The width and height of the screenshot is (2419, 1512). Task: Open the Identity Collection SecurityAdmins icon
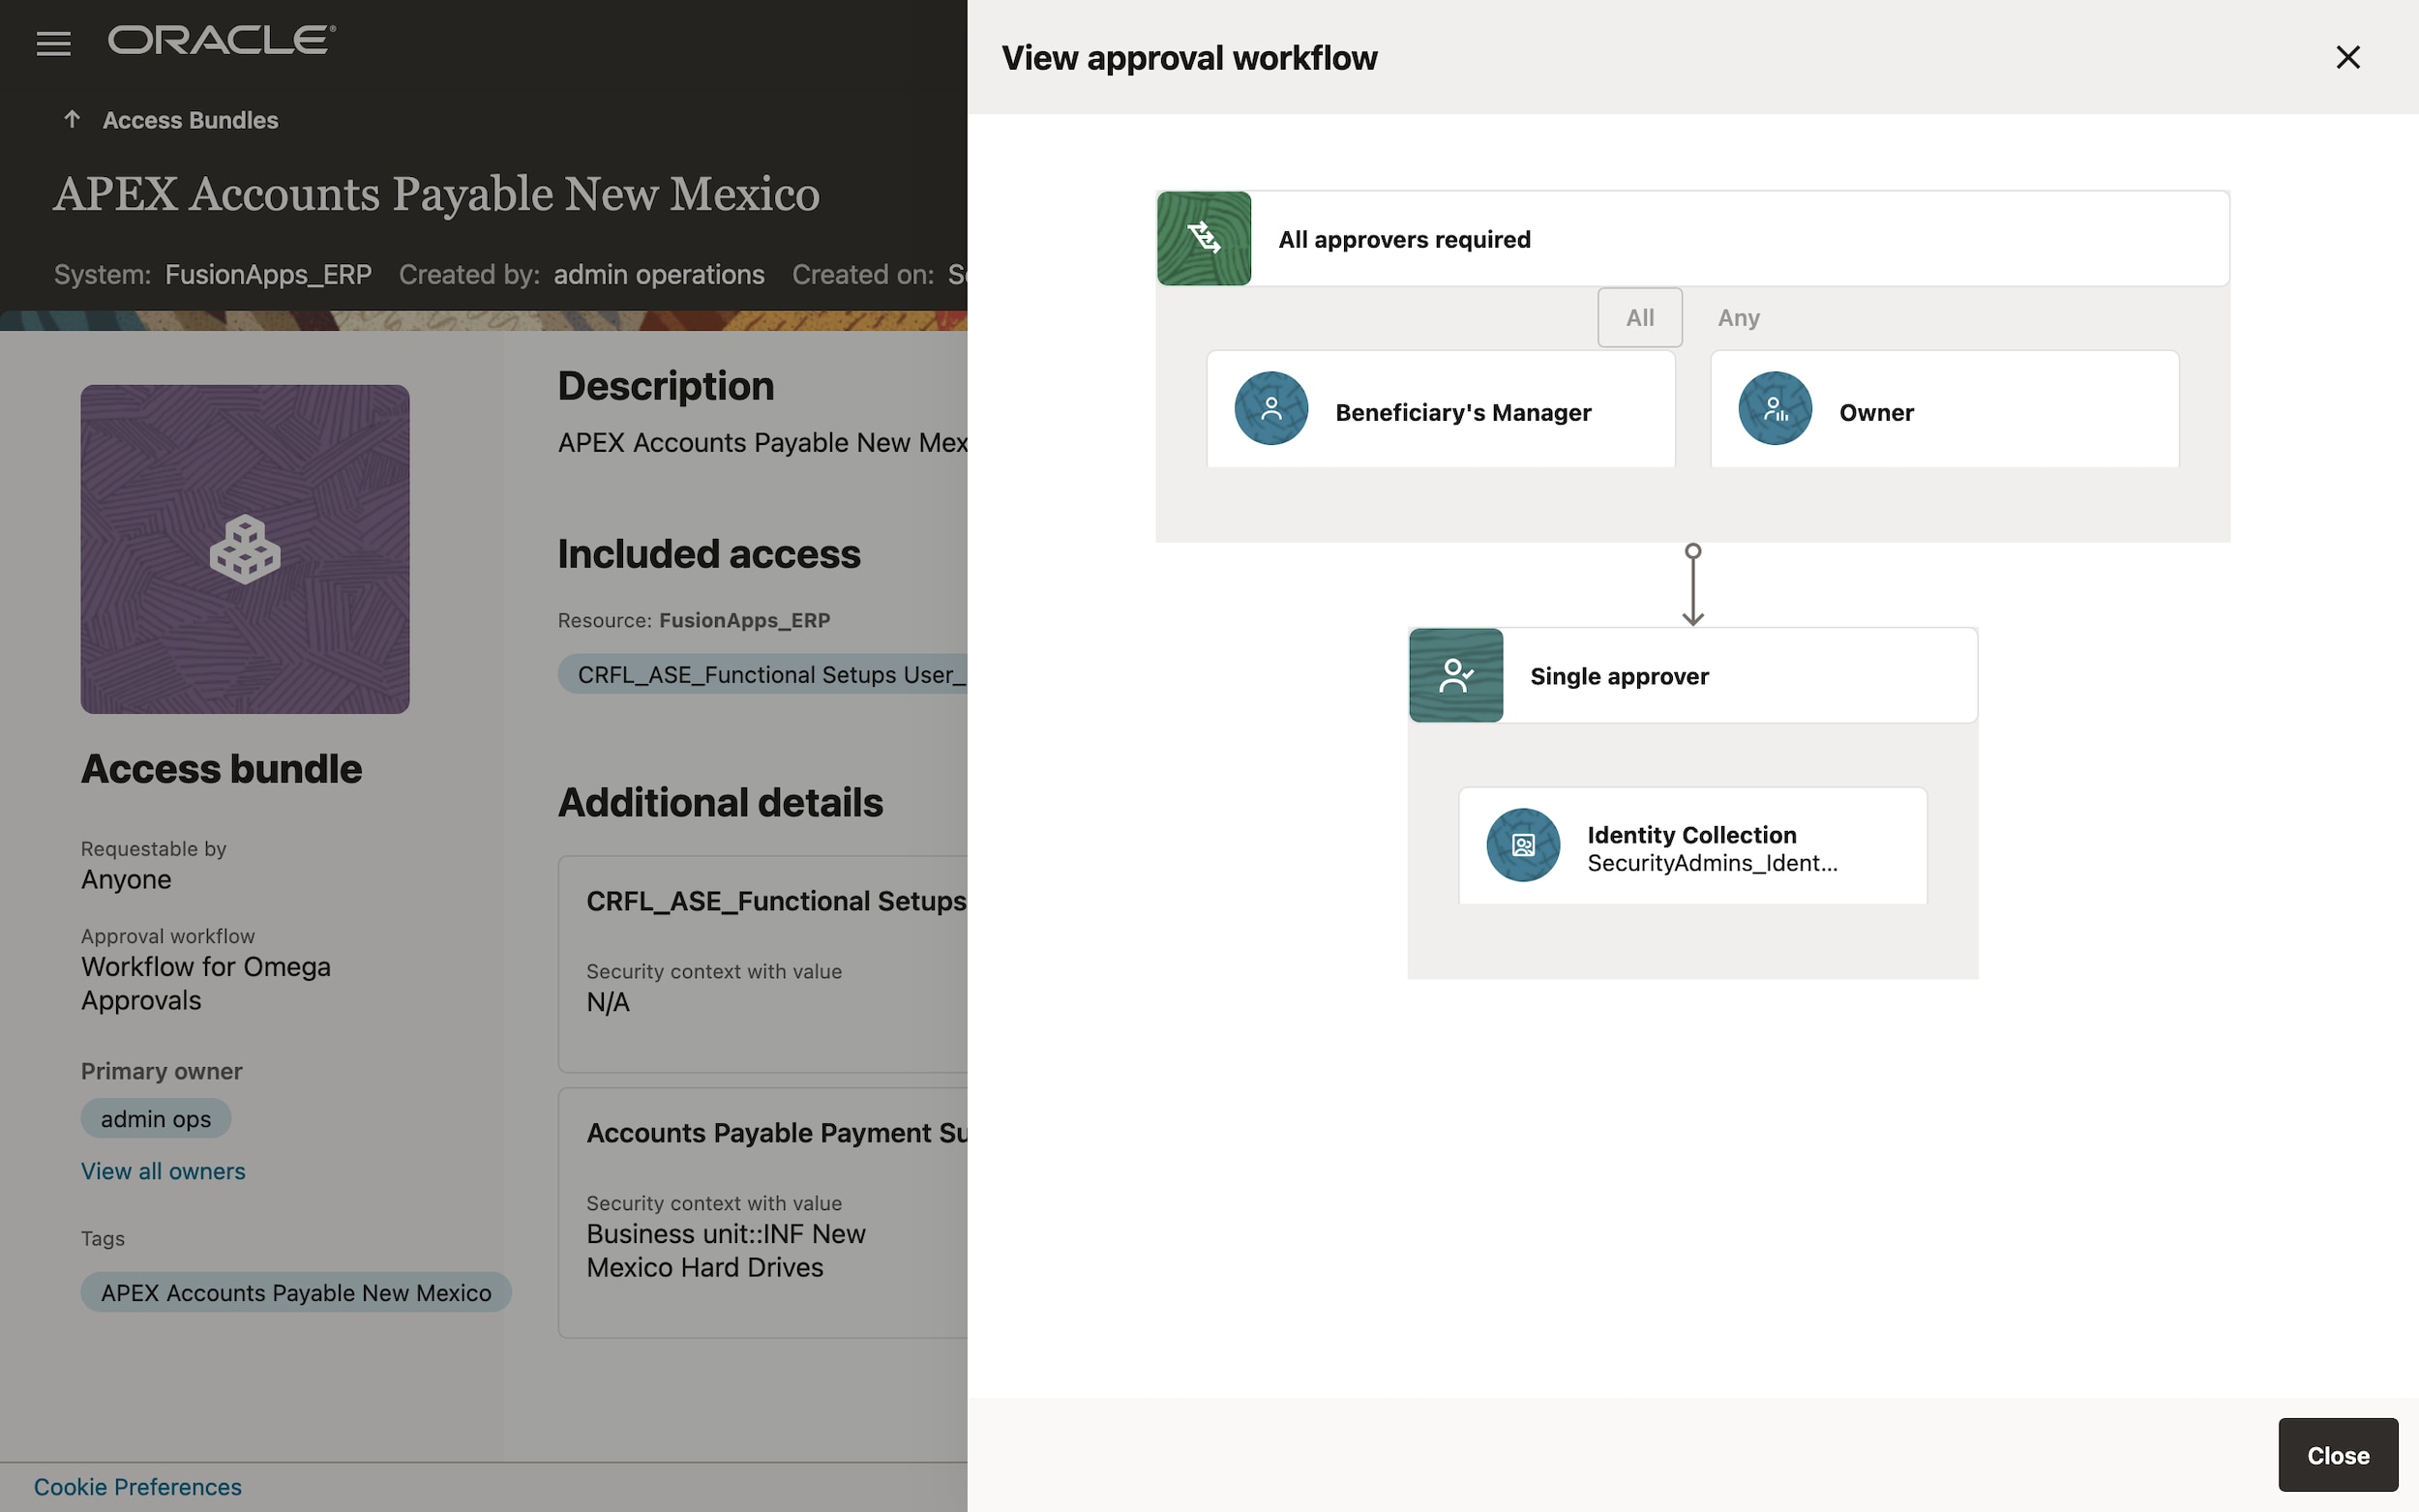tap(1522, 845)
